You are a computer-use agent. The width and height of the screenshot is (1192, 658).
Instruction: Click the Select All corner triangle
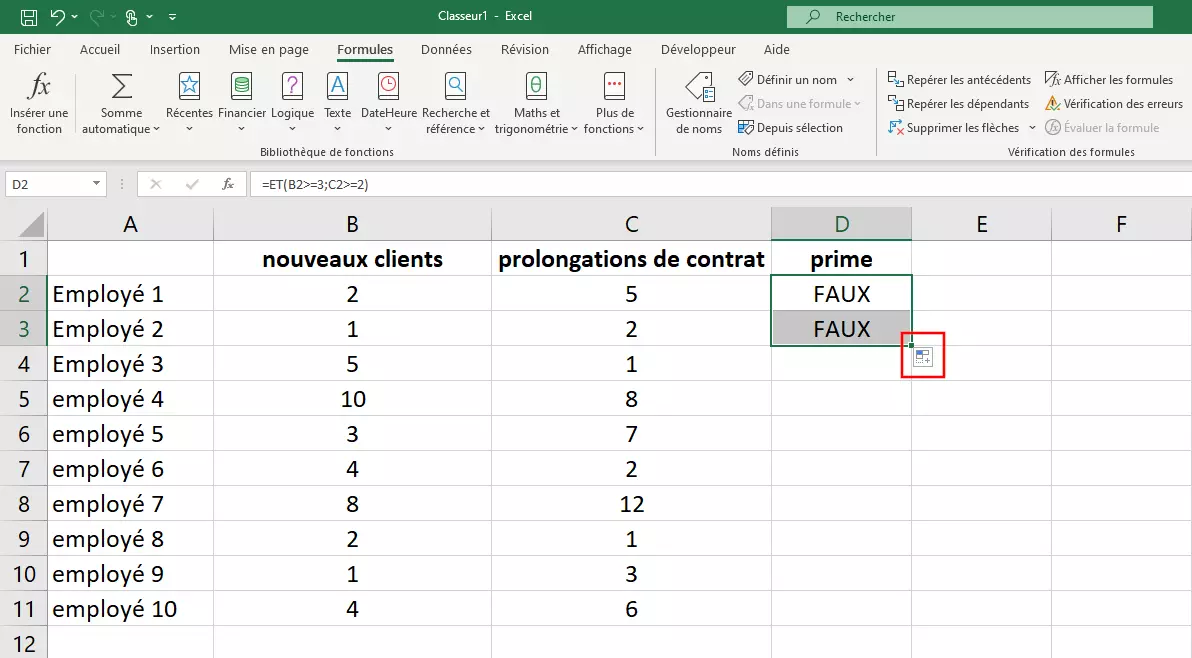pos(30,224)
